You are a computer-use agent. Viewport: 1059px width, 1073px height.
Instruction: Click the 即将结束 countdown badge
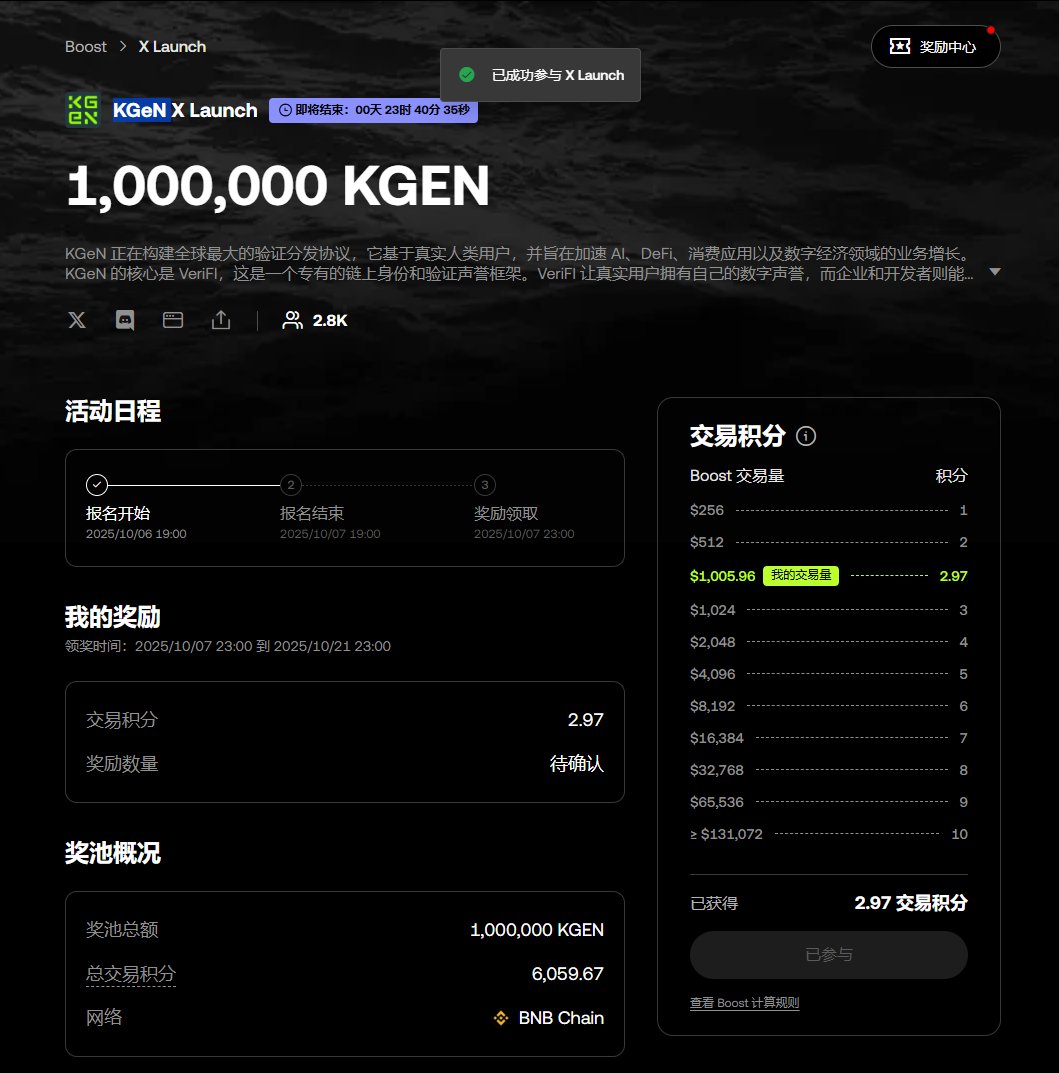[374, 110]
